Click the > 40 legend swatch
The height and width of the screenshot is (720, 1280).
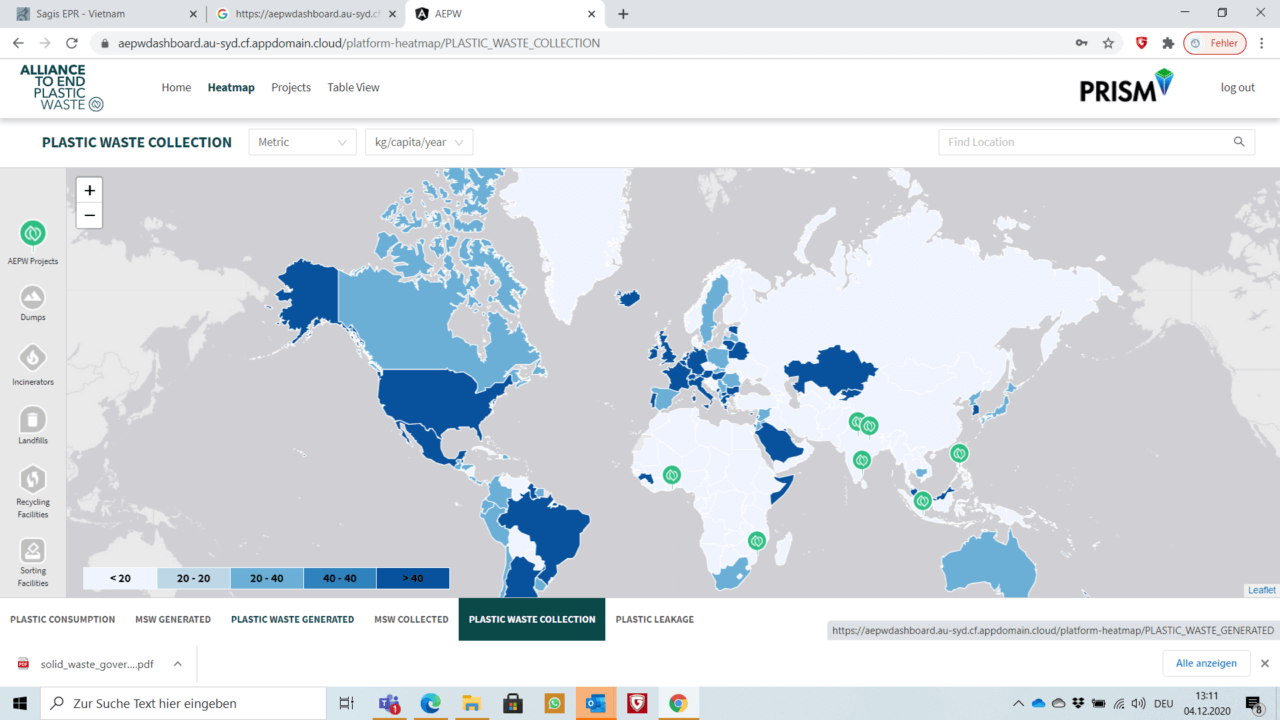click(412, 578)
